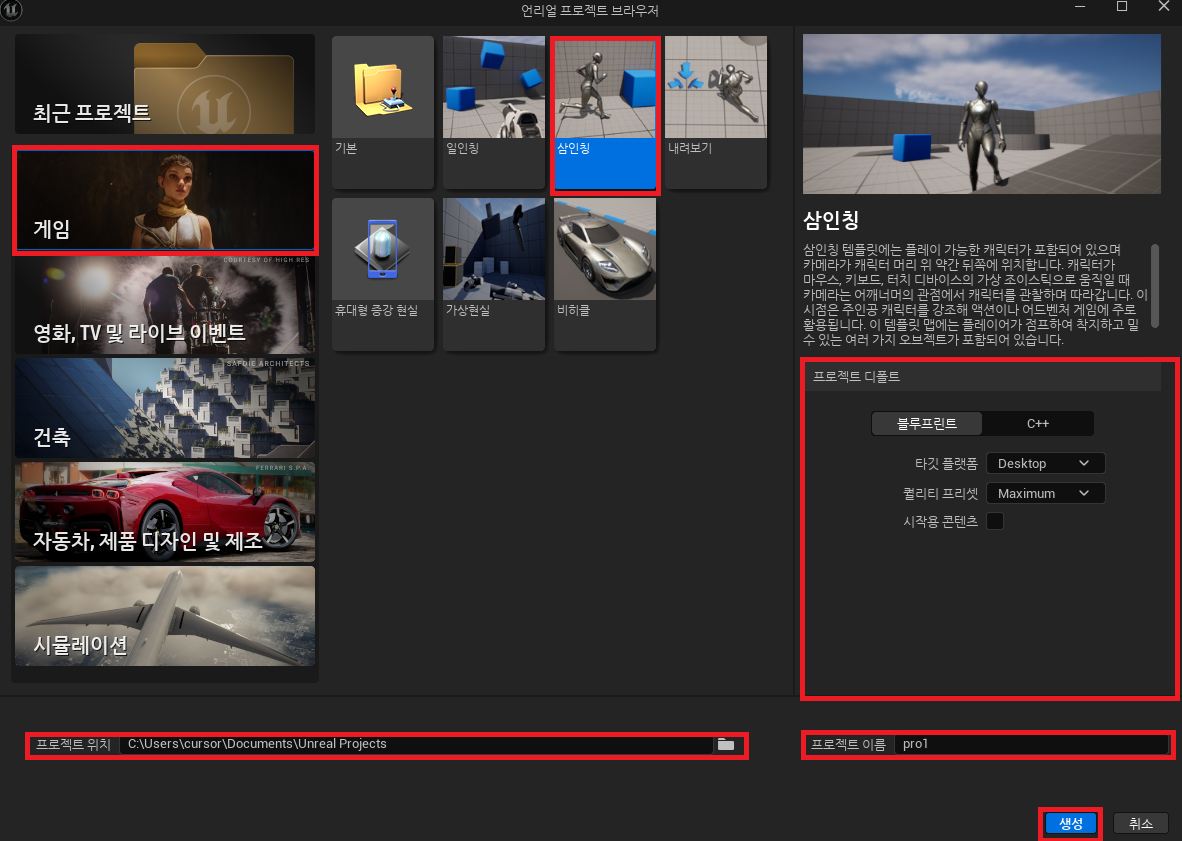Choose the 가상현실 template
The height and width of the screenshot is (841, 1182).
click(x=494, y=274)
